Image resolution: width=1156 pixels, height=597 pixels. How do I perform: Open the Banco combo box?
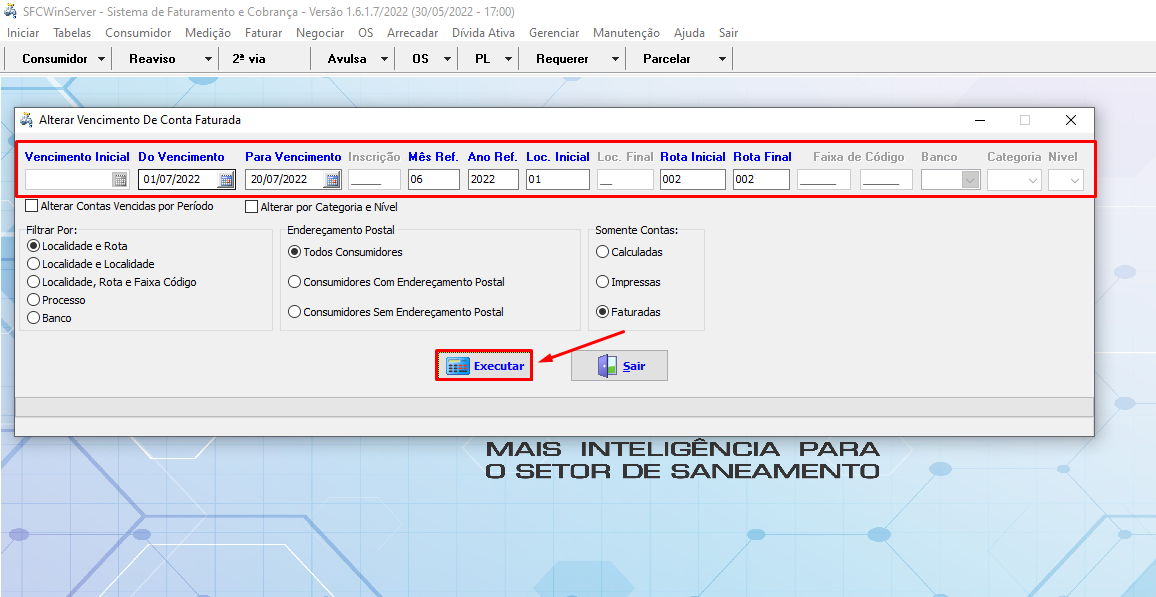coord(969,180)
